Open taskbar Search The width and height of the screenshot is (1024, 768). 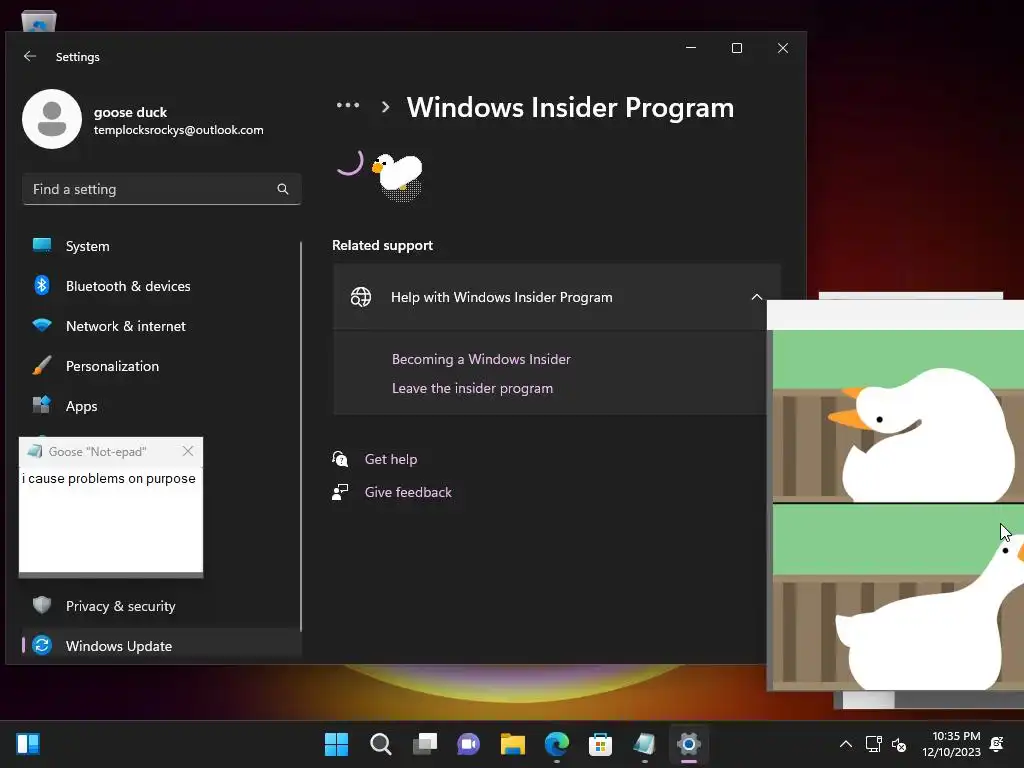[381, 744]
